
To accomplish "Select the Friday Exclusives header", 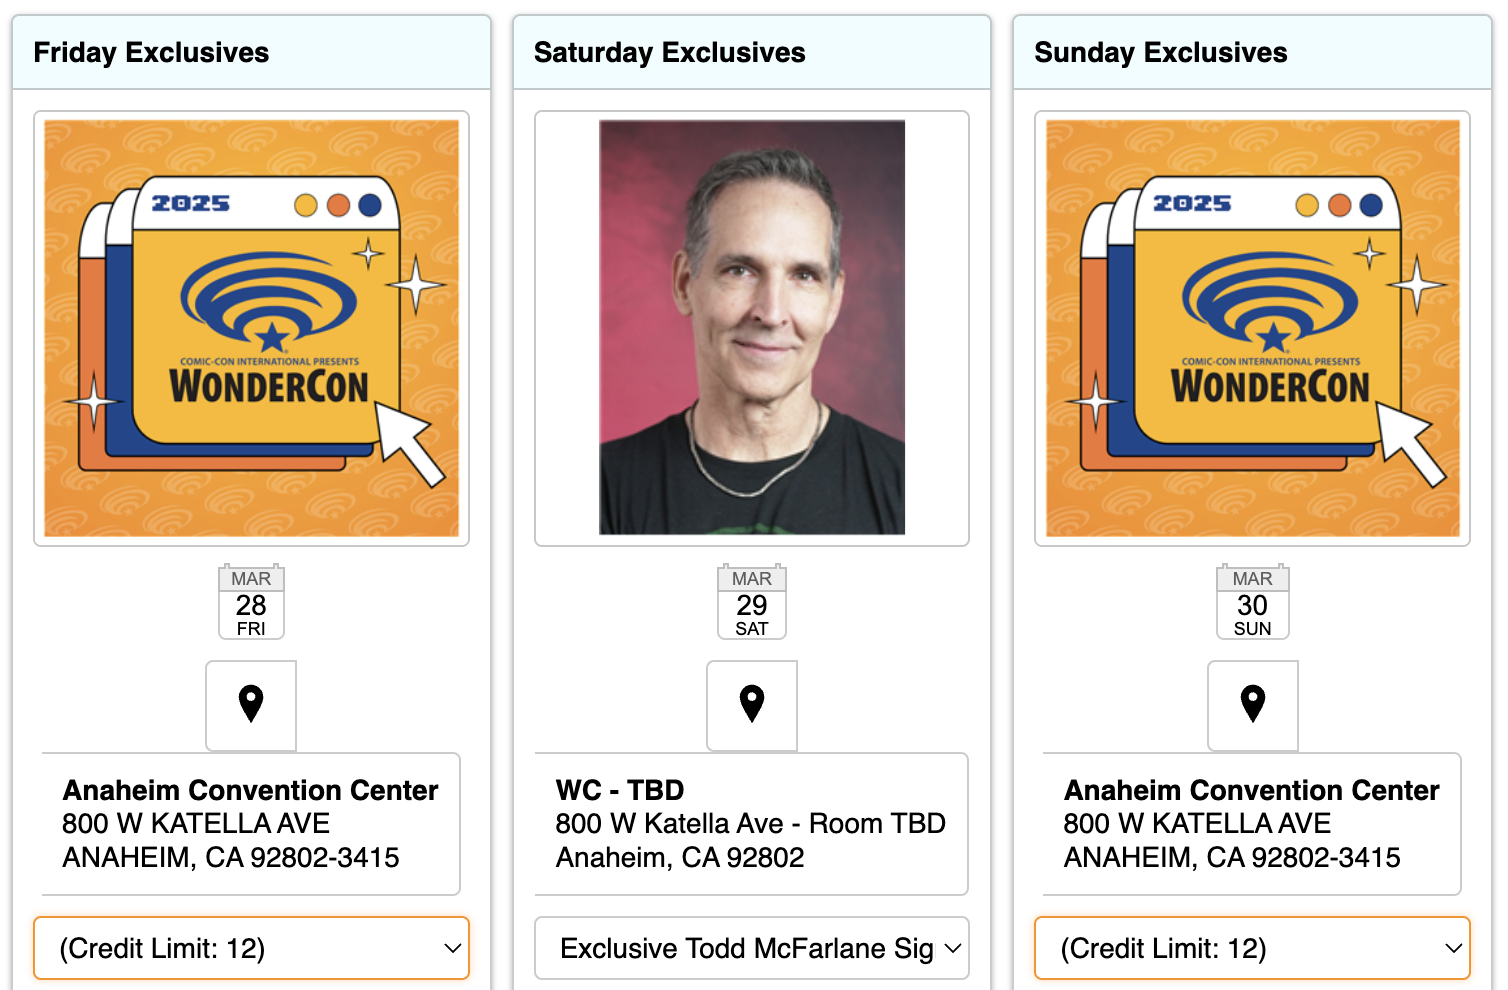I will click(152, 52).
